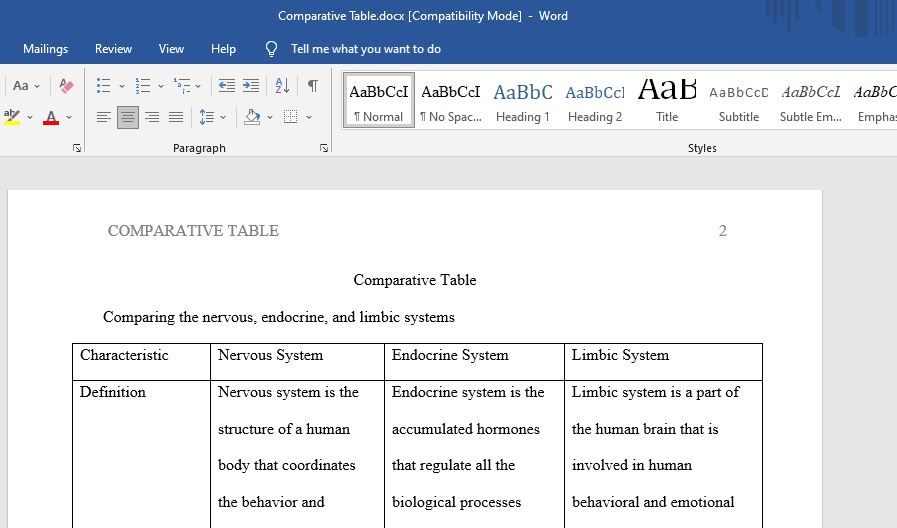
Task: Apply the text highlight color
Action: click(x=12, y=117)
